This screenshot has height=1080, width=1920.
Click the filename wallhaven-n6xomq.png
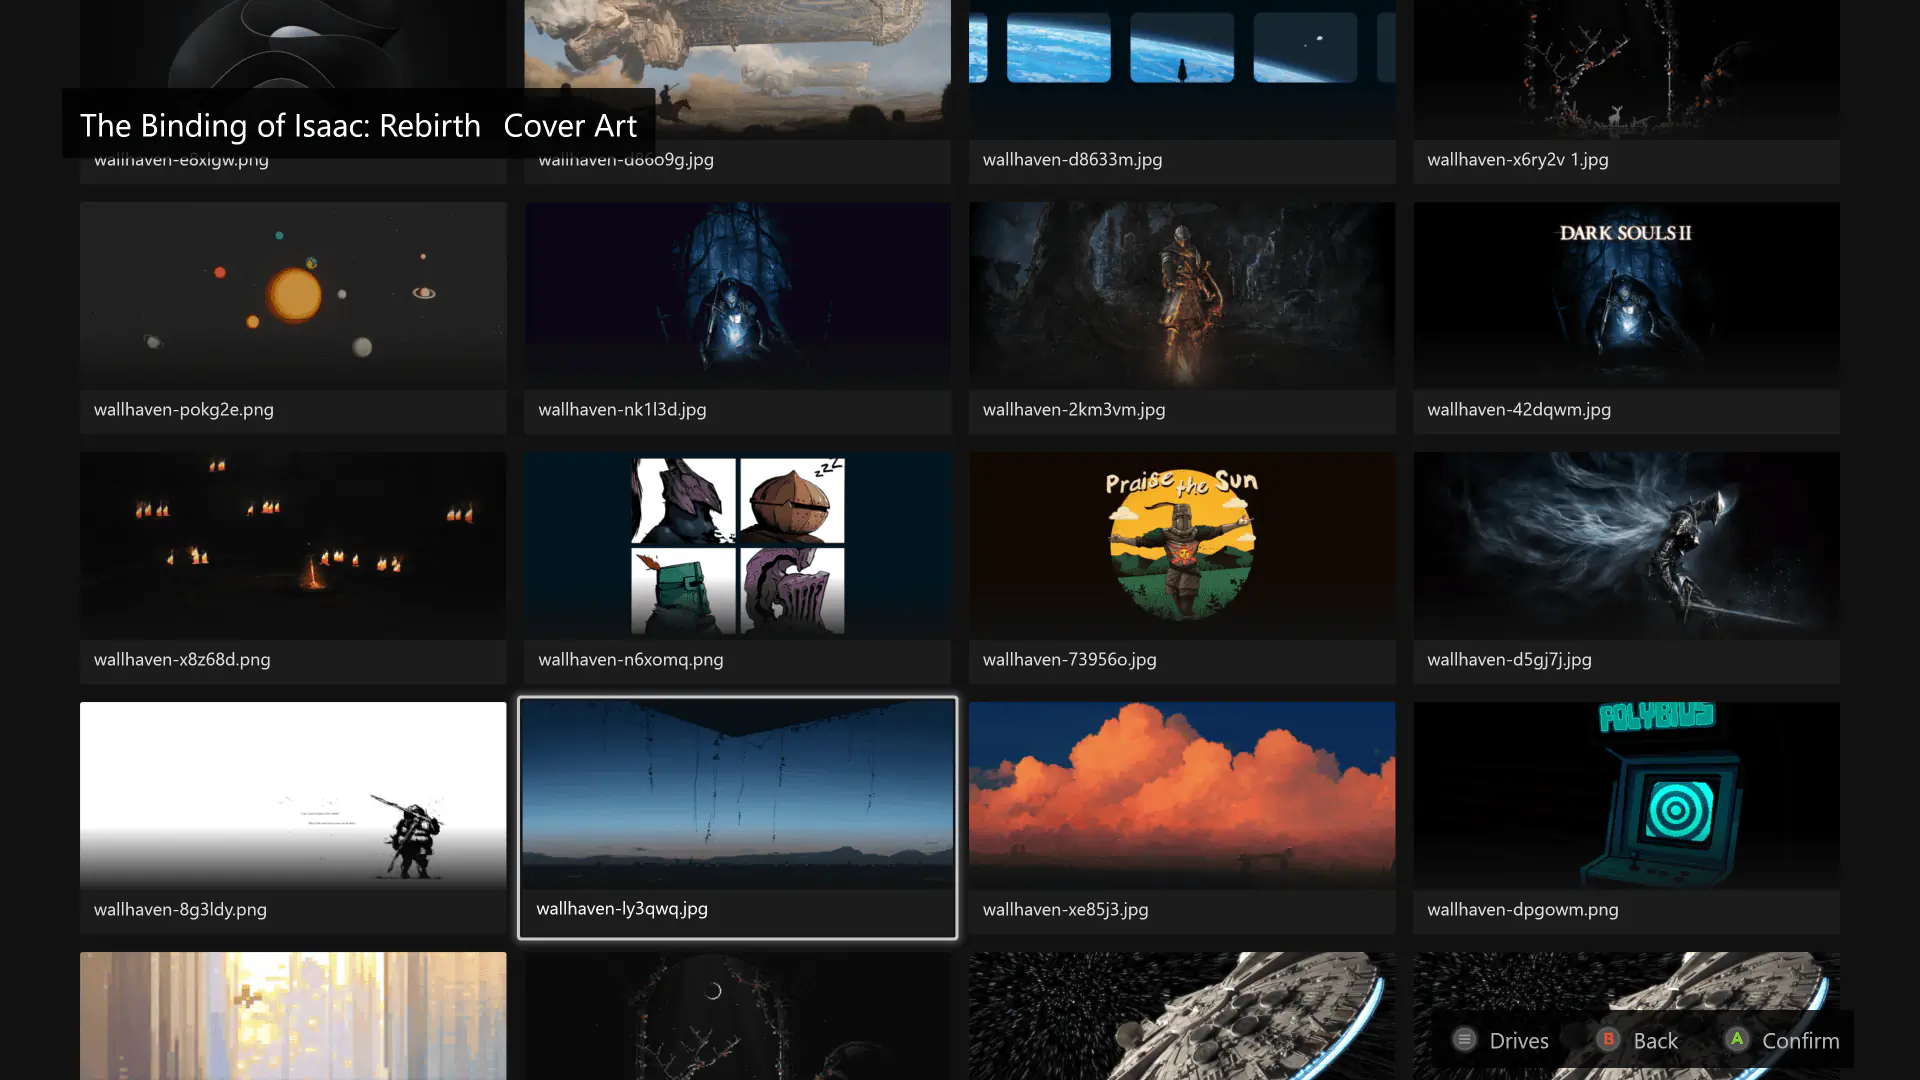(631, 660)
